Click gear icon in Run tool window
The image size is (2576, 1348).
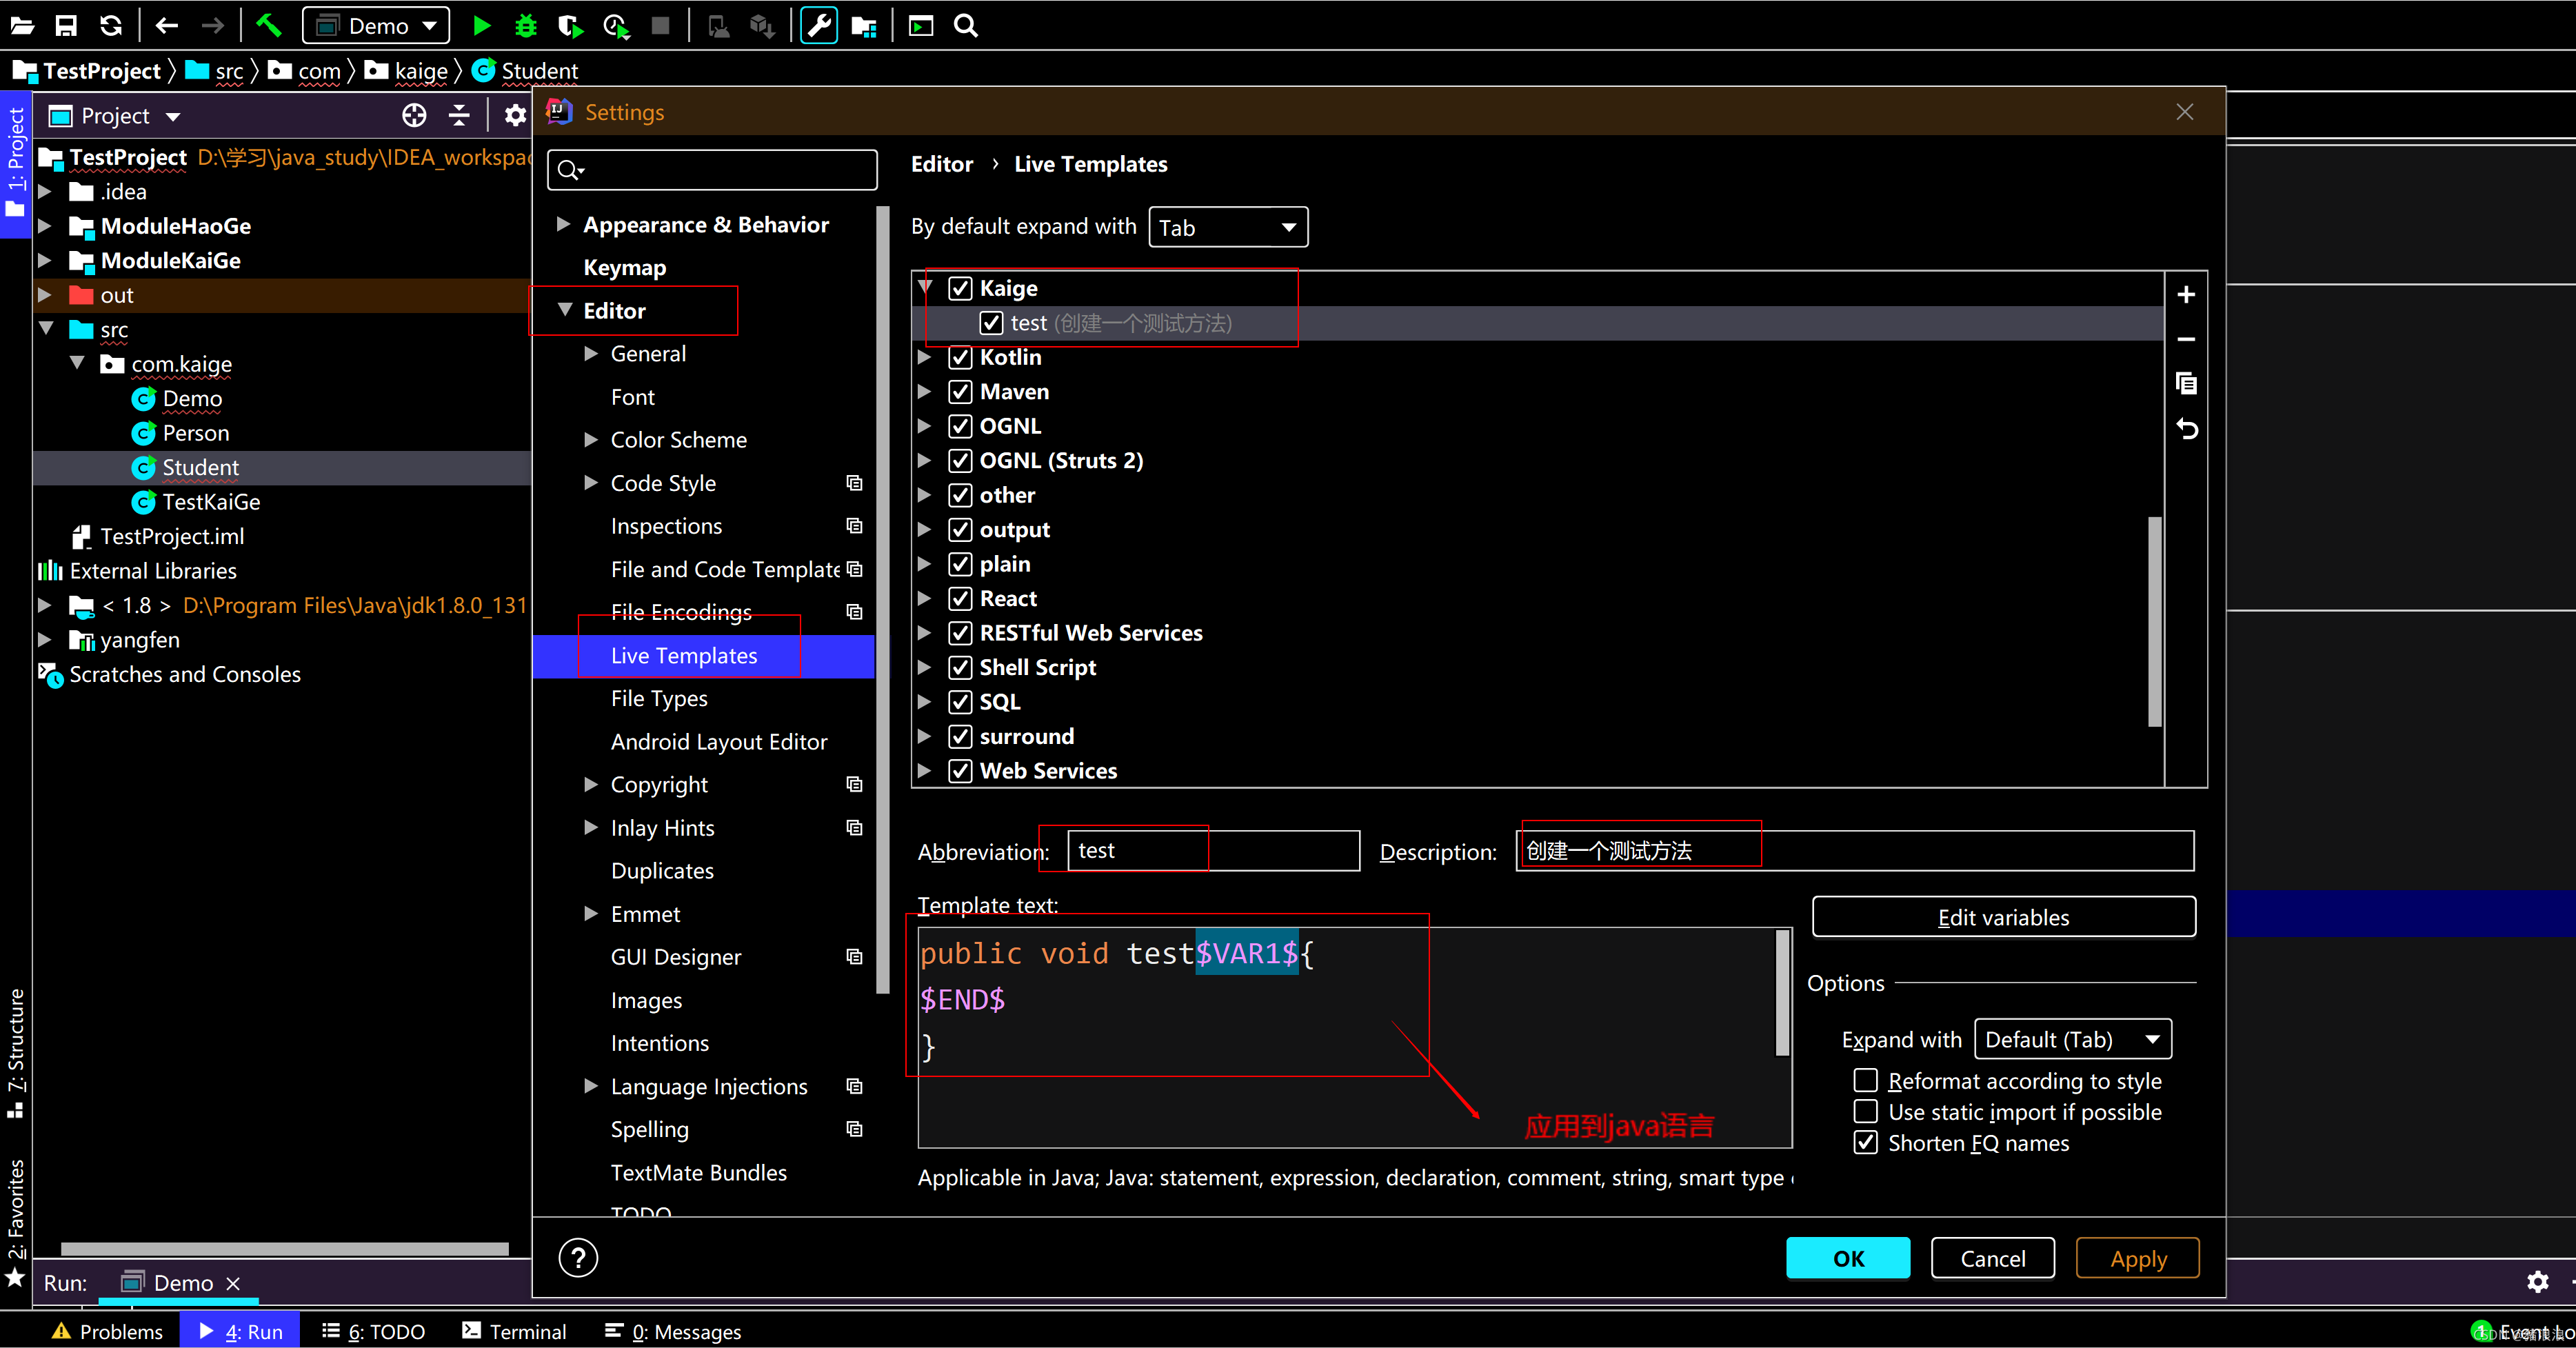coord(2537,1282)
